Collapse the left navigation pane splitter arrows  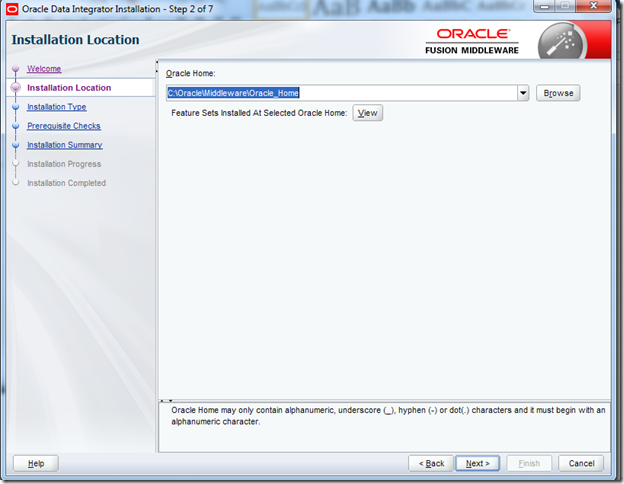[x=157, y=66]
